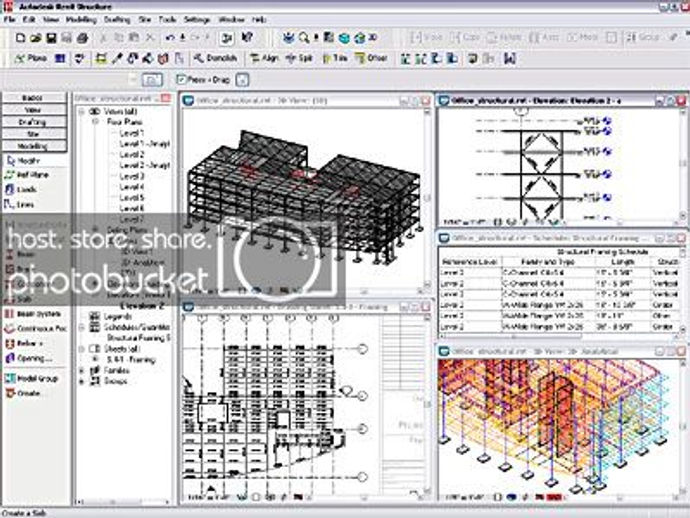This screenshot has width=690, height=518.
Task: Click the What's This help pointer icon
Action: click(x=248, y=38)
